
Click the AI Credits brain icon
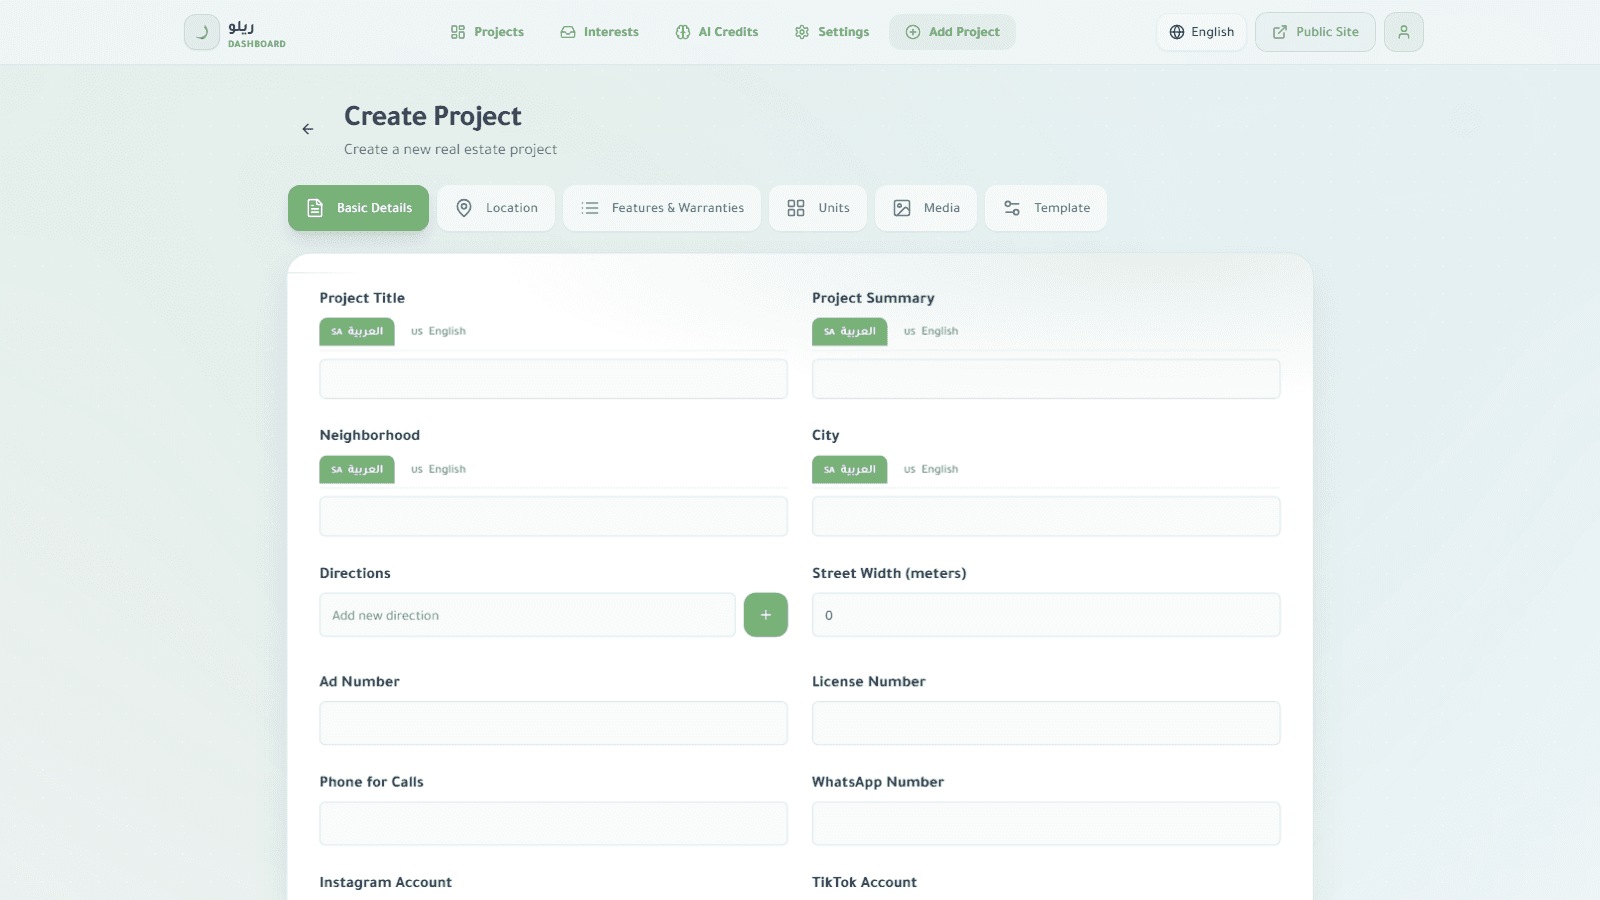683,32
